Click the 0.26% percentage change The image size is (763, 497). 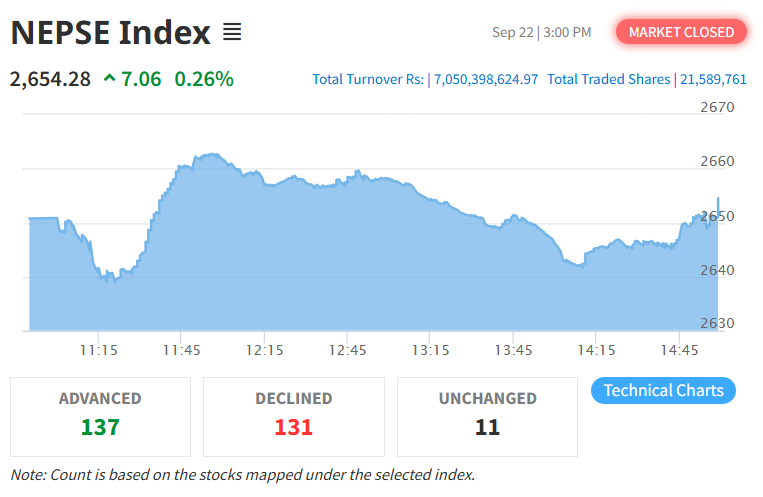(204, 79)
